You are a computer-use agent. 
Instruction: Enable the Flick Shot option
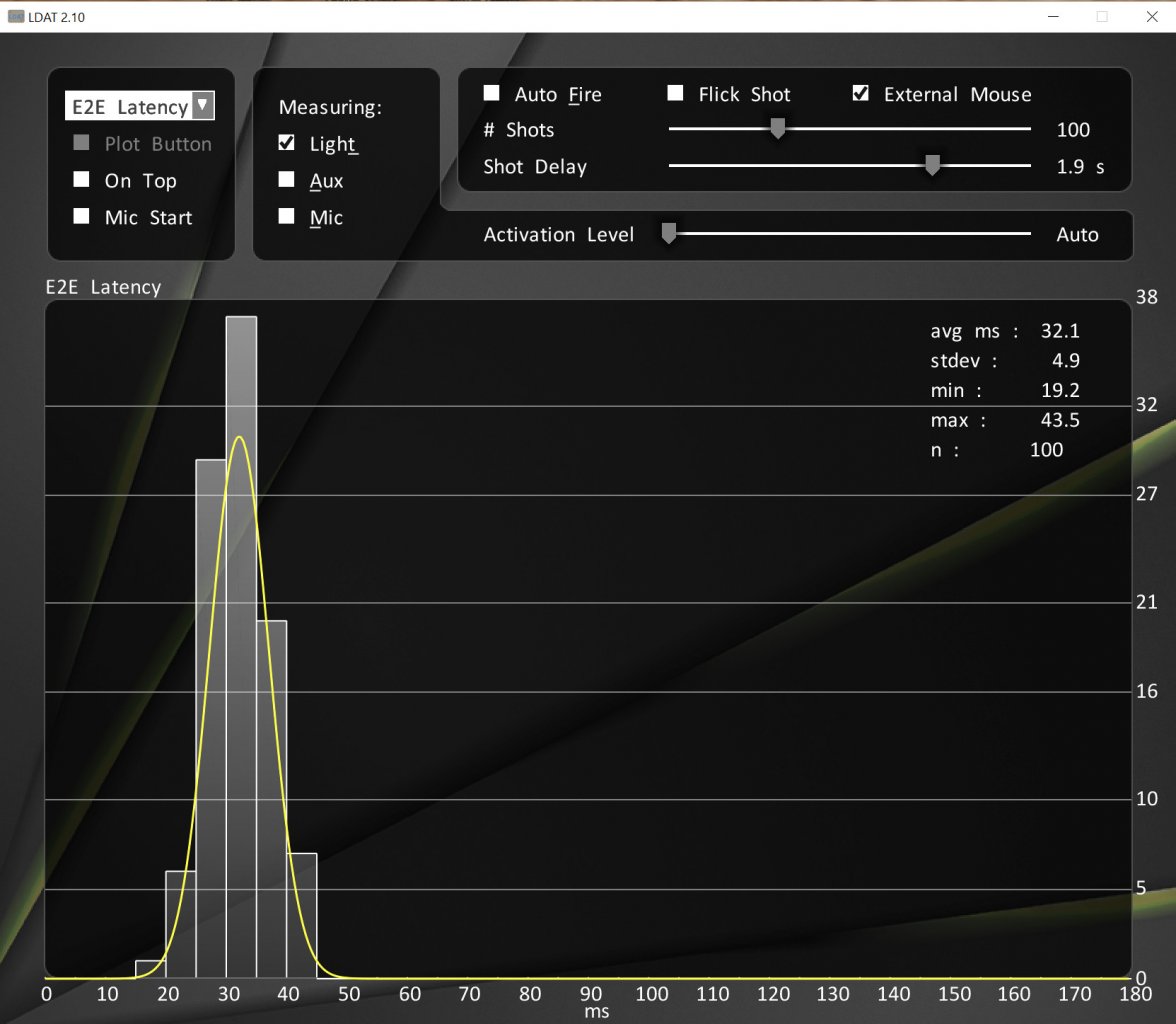coord(675,92)
